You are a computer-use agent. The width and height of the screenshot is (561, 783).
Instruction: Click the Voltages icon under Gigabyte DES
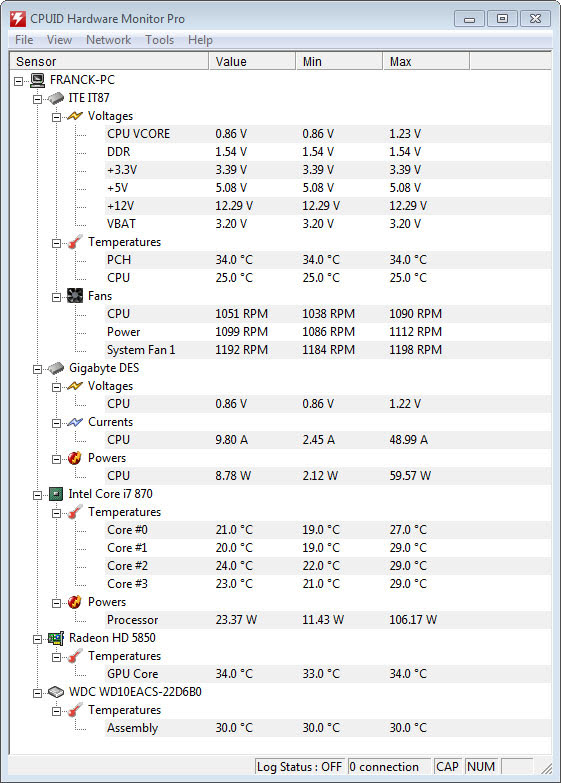point(75,386)
